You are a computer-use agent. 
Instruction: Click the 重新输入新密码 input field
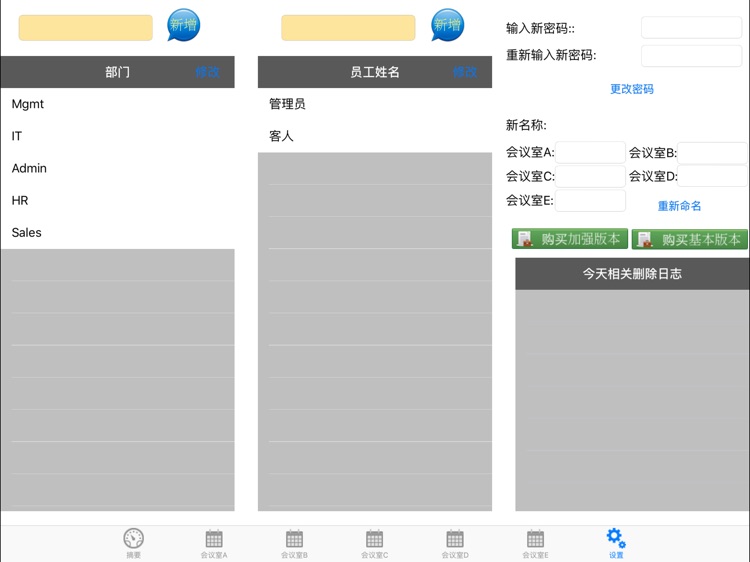coord(692,56)
